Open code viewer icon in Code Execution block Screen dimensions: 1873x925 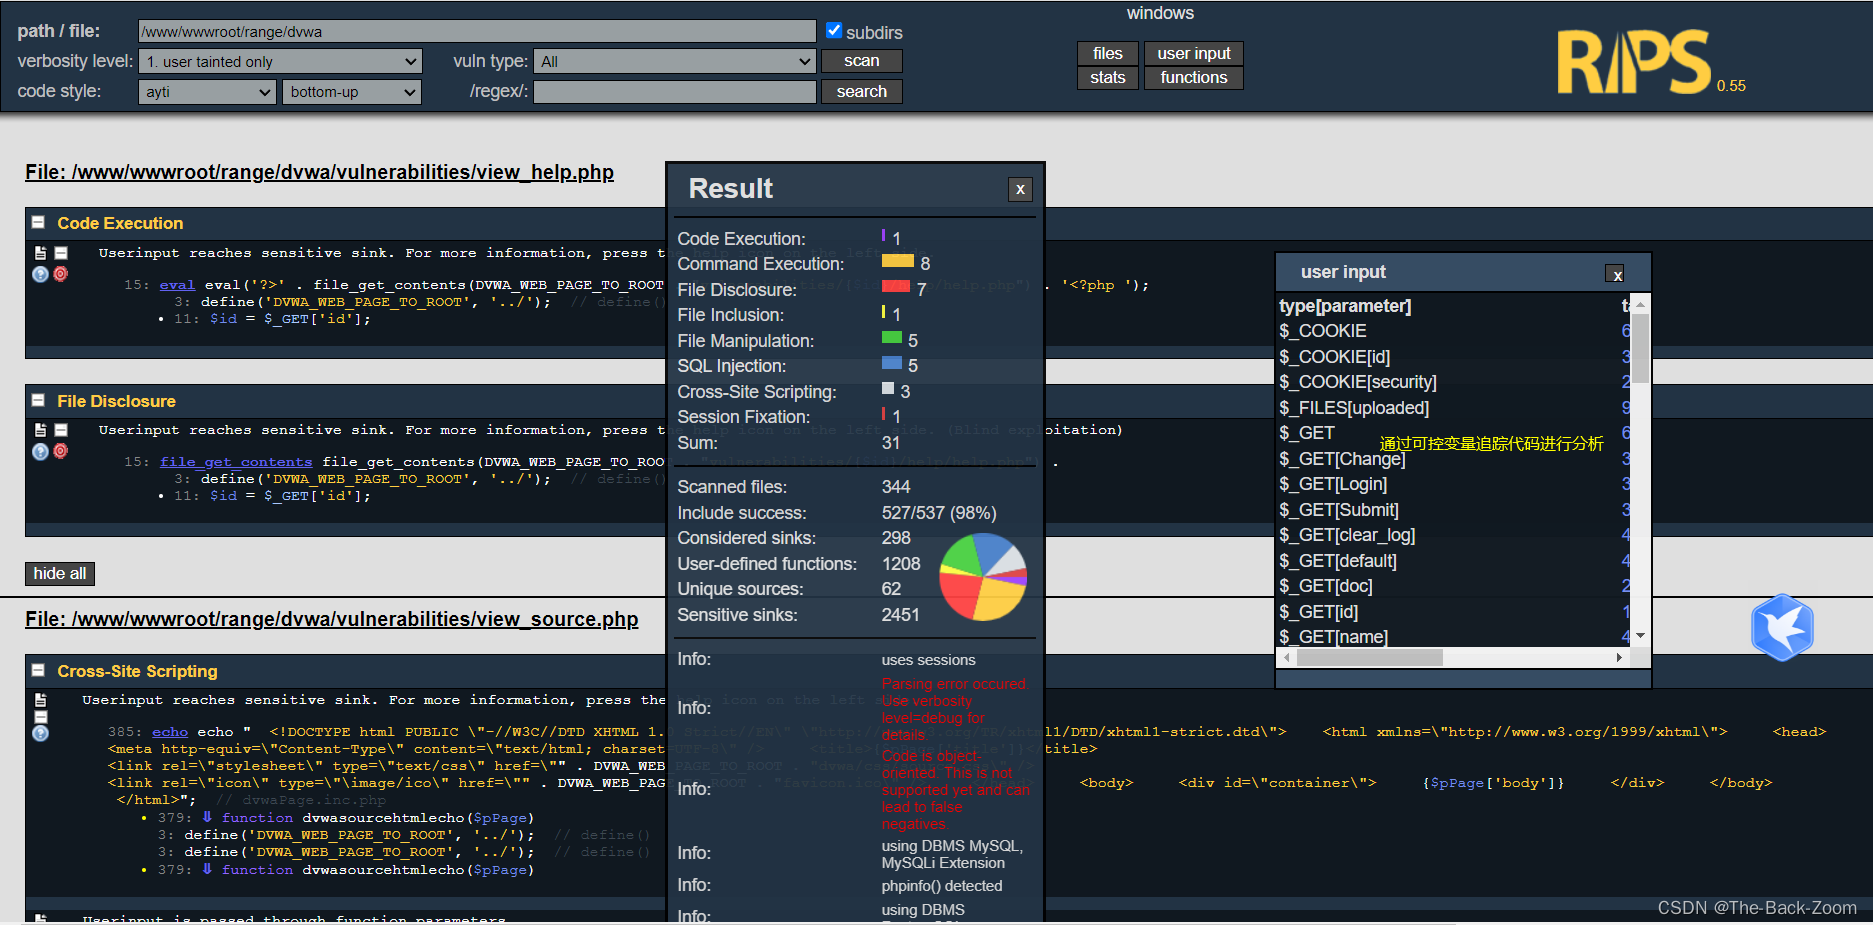click(40, 253)
